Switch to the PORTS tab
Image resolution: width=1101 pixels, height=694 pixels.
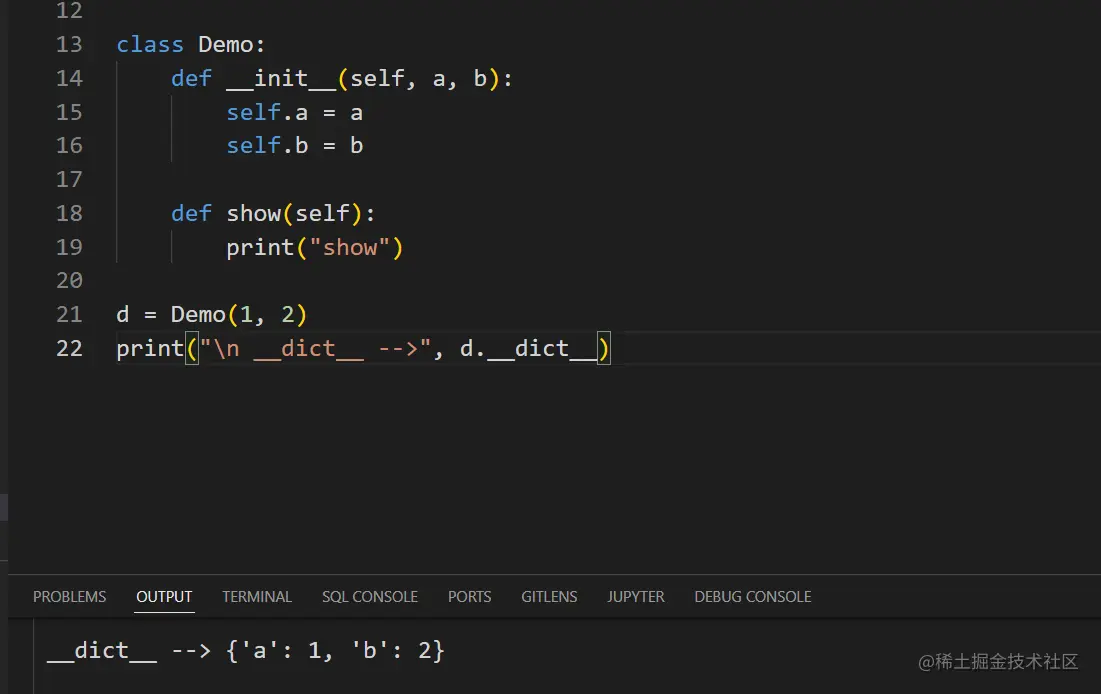pyautogui.click(x=470, y=596)
